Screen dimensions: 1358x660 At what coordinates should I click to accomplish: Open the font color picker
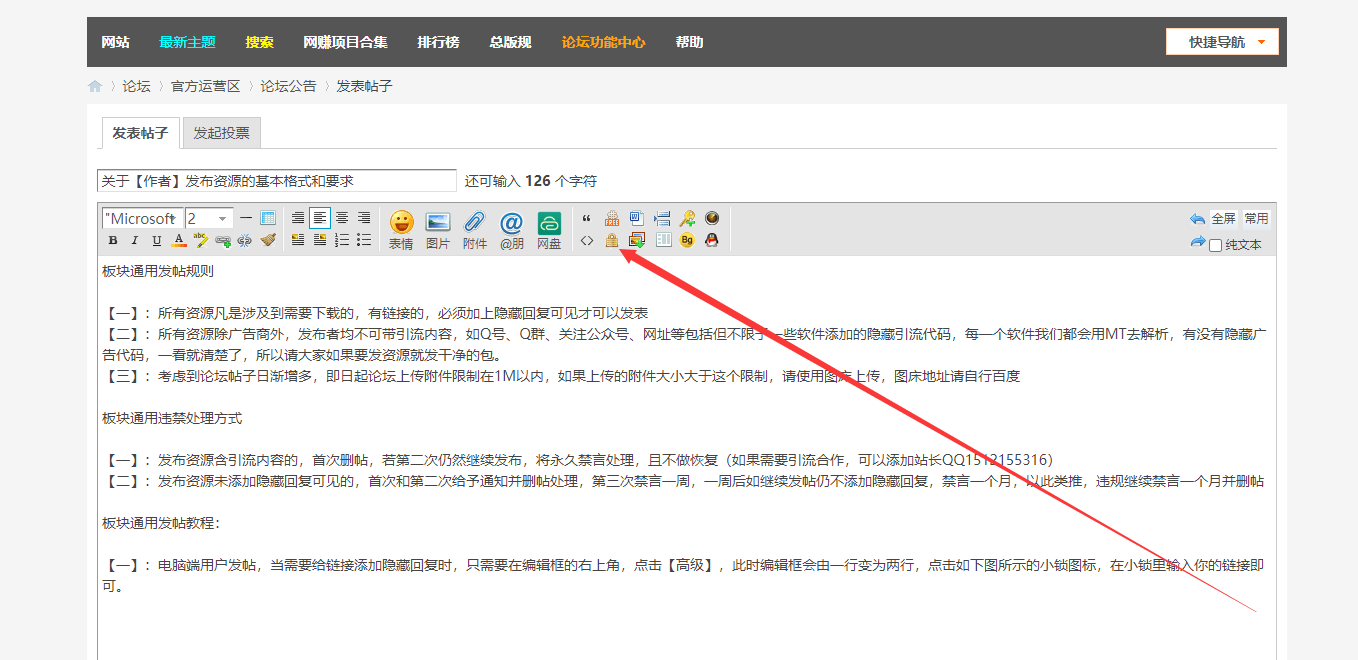click(x=179, y=240)
